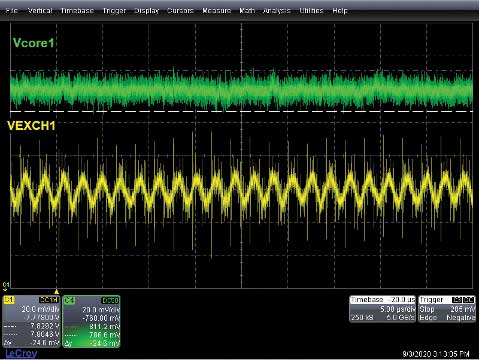
Task: Select the C1 -24.6 mV delta reading
Action: click(44, 342)
